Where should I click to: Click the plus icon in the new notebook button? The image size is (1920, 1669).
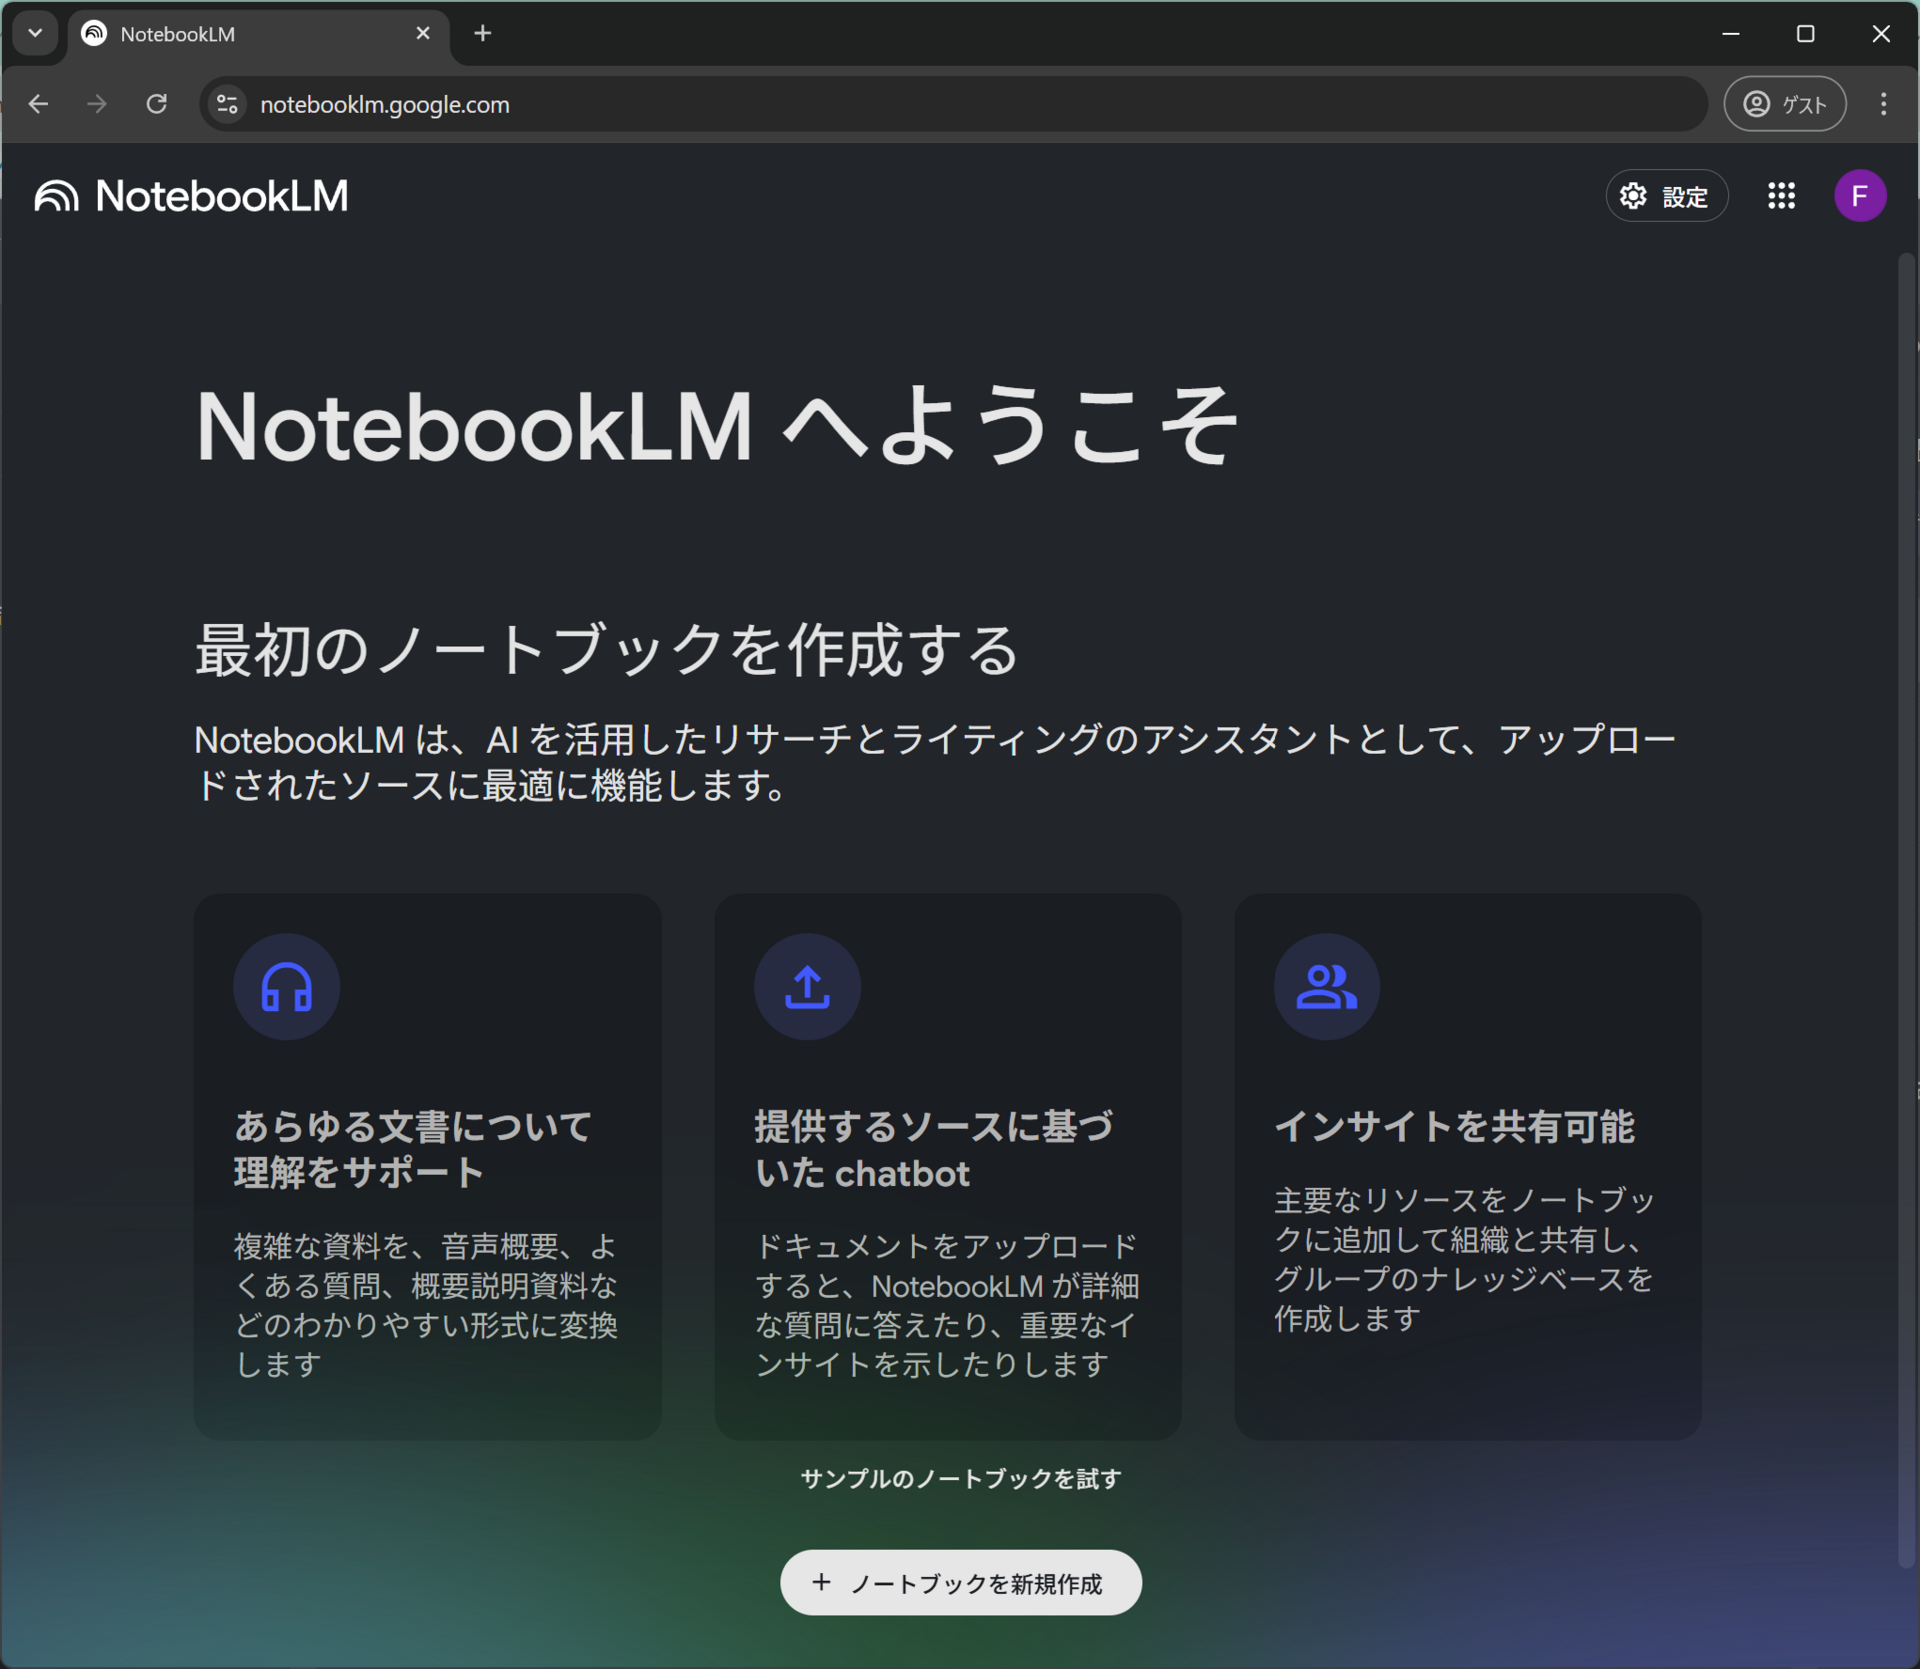(821, 1582)
